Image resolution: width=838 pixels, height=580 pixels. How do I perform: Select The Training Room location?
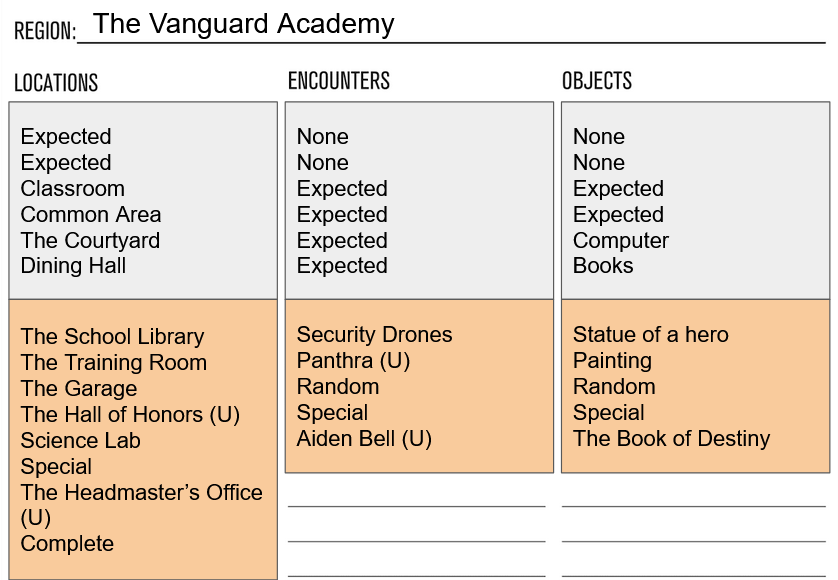113,363
